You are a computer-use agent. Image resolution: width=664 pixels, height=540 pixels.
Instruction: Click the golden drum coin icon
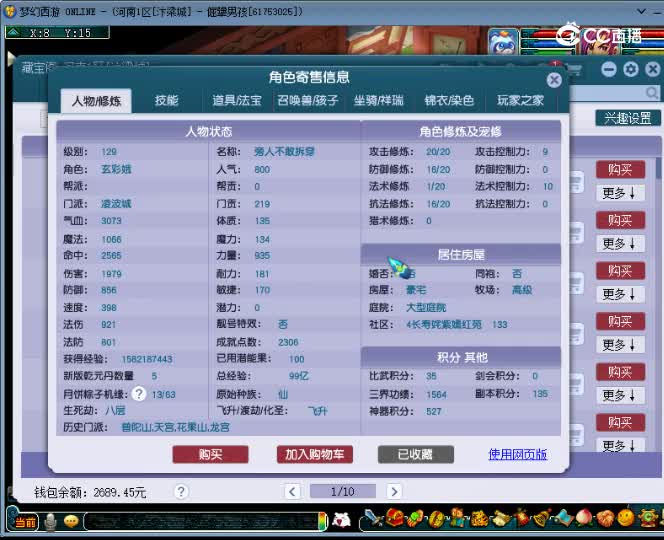tap(437, 518)
